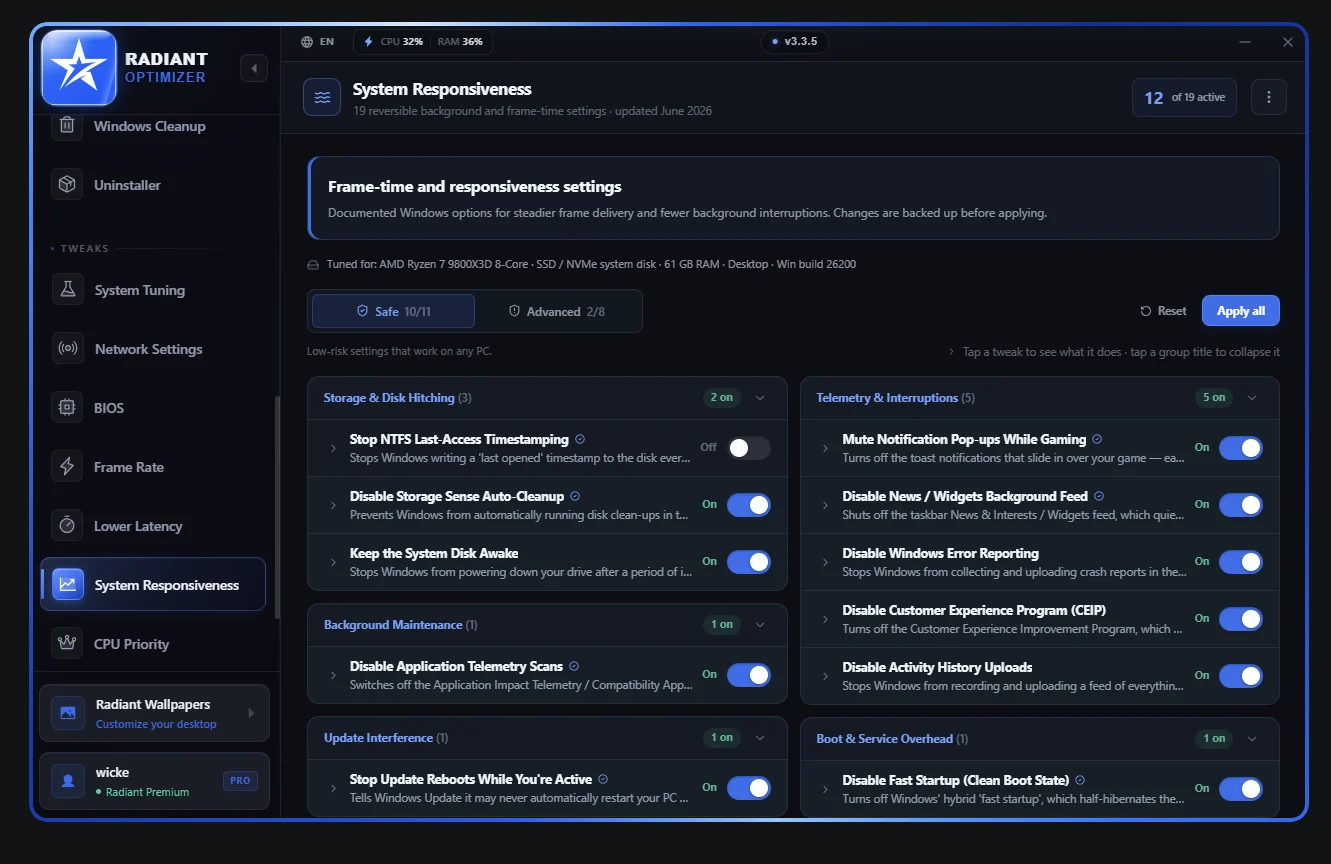Switch to the Advanced 2/8 tab

(557, 311)
